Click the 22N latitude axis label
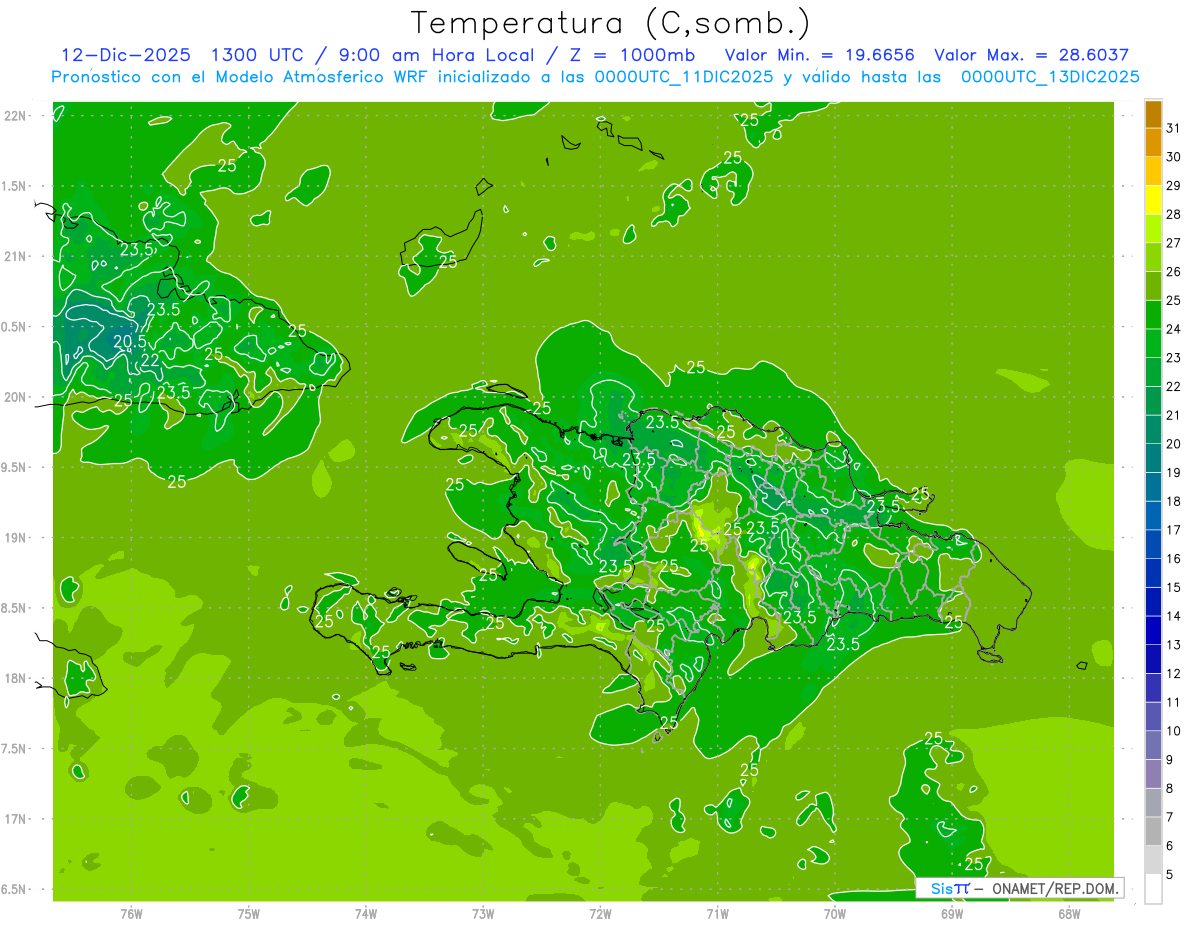The width and height of the screenshot is (1200, 927). (x=15, y=115)
